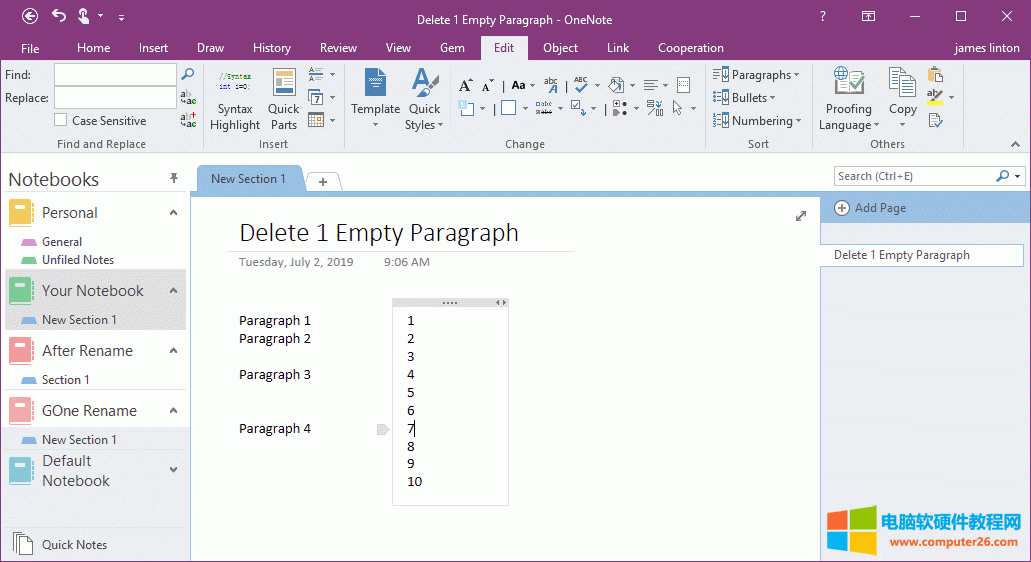The width and height of the screenshot is (1031, 562).
Task: Collapse the Personal notebook
Action: coord(173,213)
